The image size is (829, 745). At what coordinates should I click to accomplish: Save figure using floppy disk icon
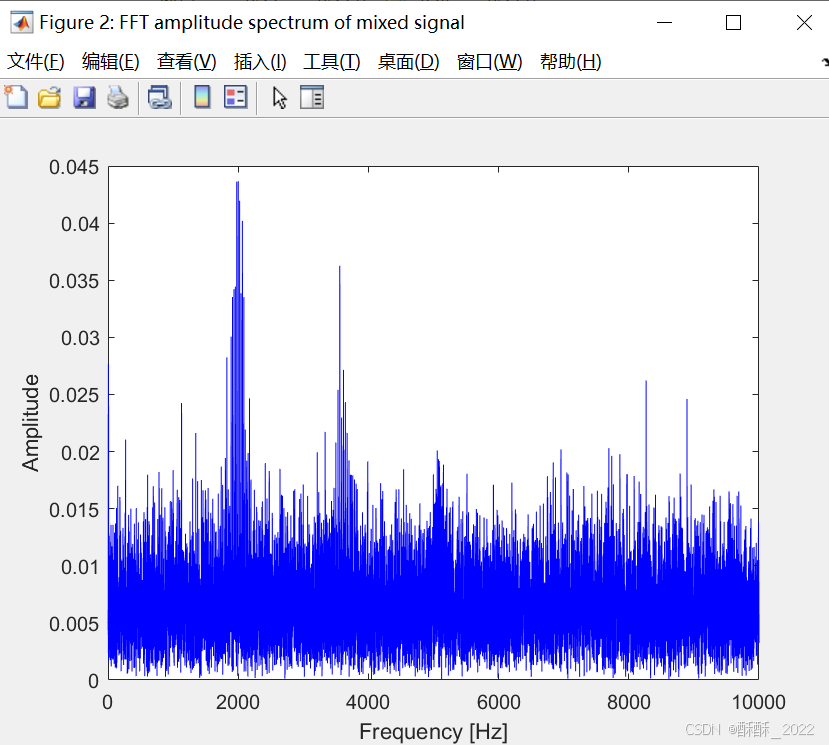[84, 98]
